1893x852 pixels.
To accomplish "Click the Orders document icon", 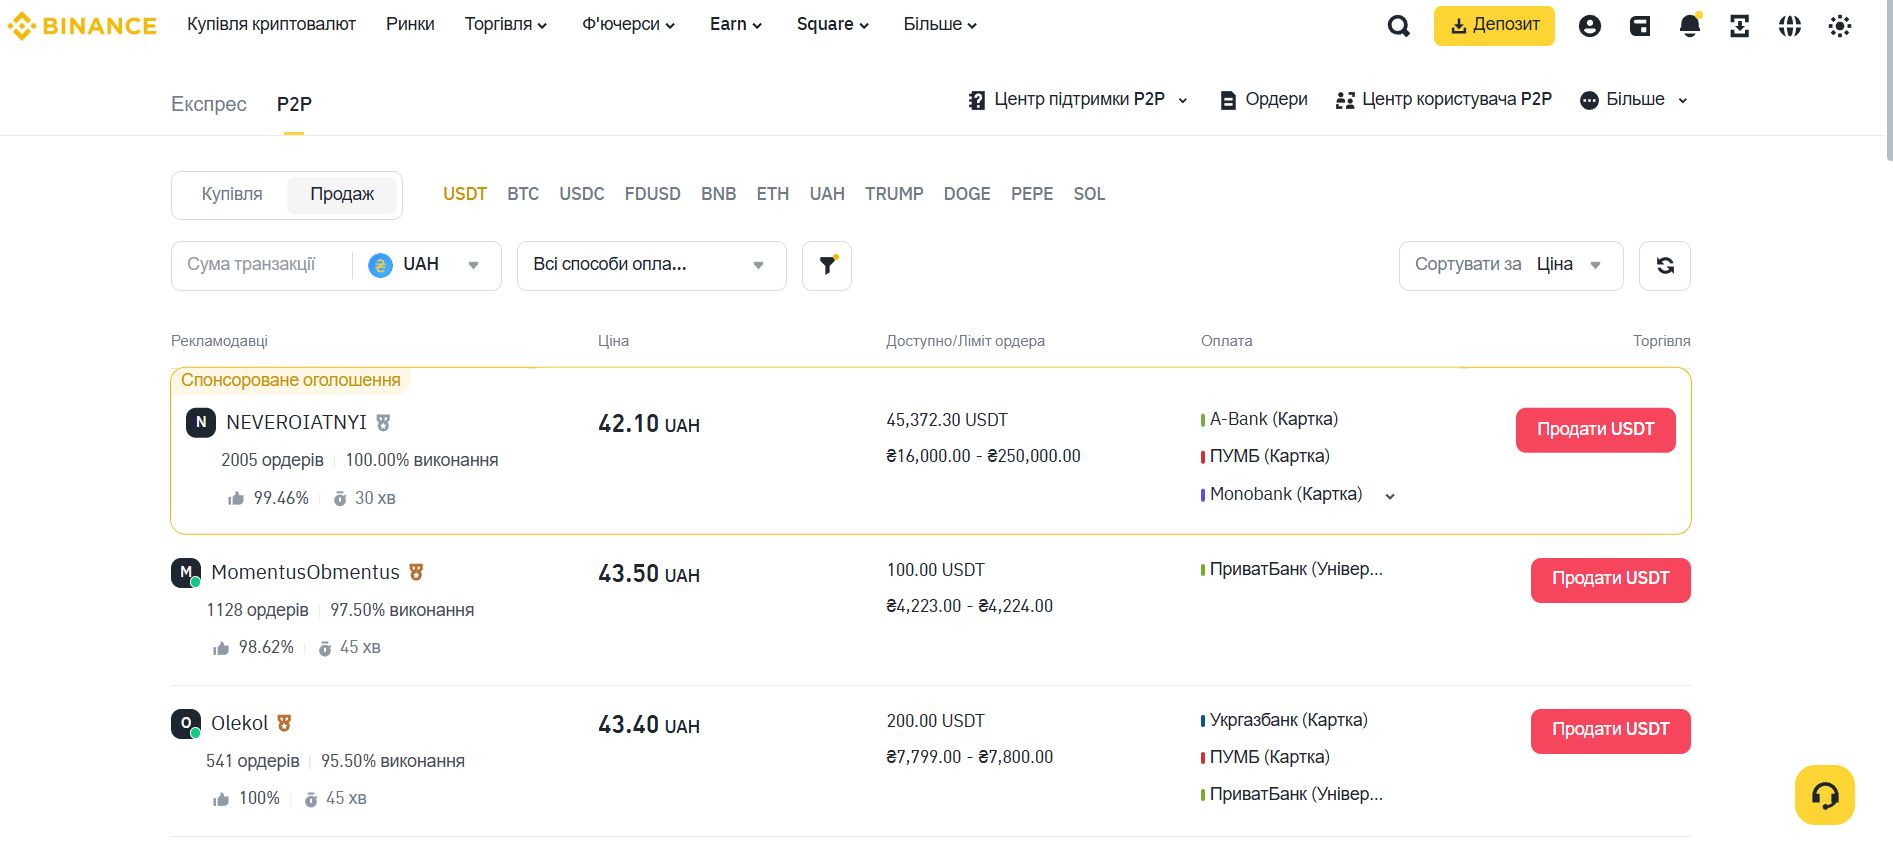I will [1228, 100].
